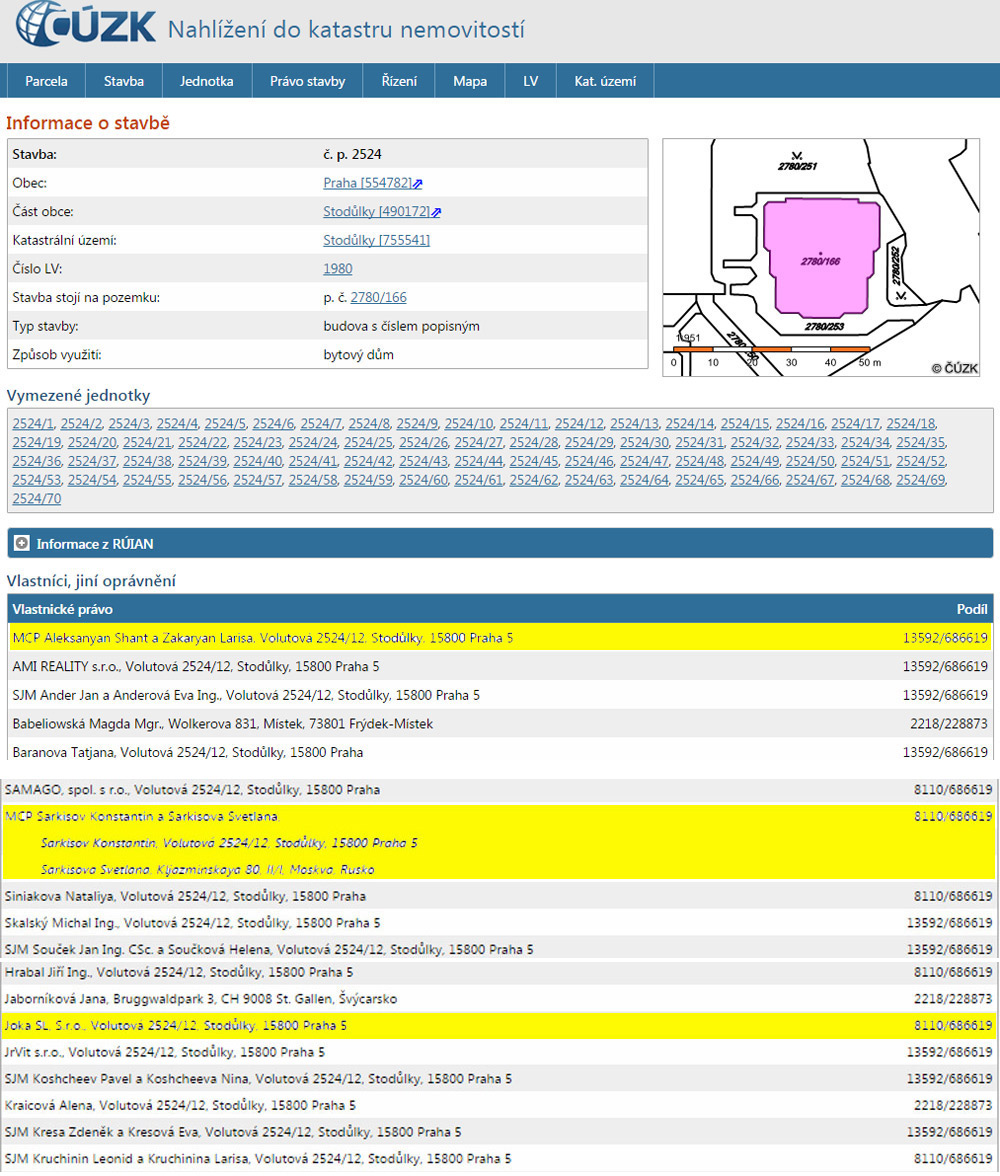This screenshot has width=1000, height=1176.
Task: Open unit link 2524/69
Action: [920, 480]
